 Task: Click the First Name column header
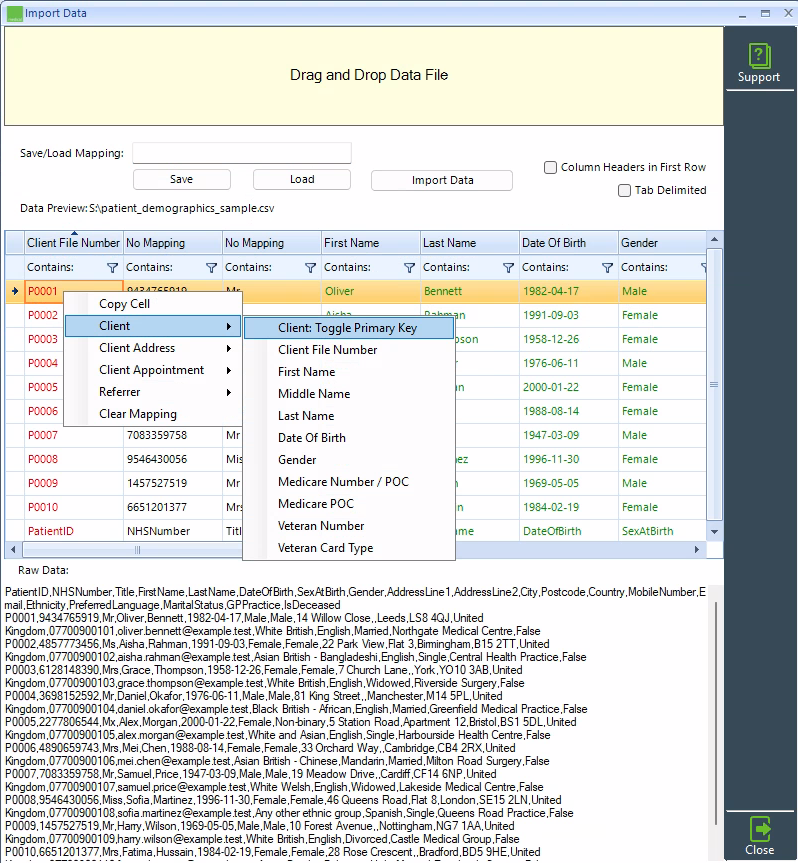[x=370, y=243]
